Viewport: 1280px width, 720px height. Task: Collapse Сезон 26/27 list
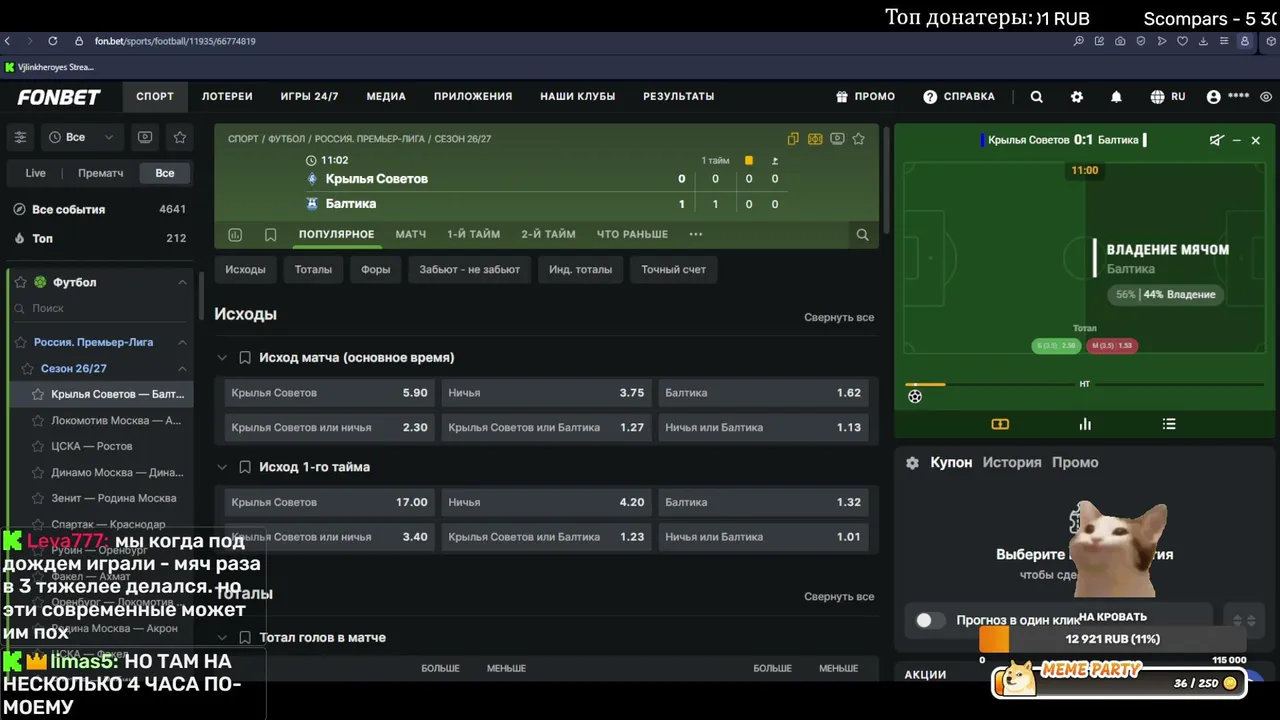click(x=182, y=368)
